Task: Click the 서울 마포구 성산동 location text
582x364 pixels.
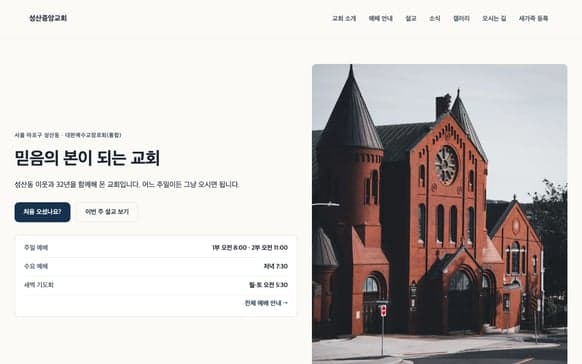Action: coord(37,135)
